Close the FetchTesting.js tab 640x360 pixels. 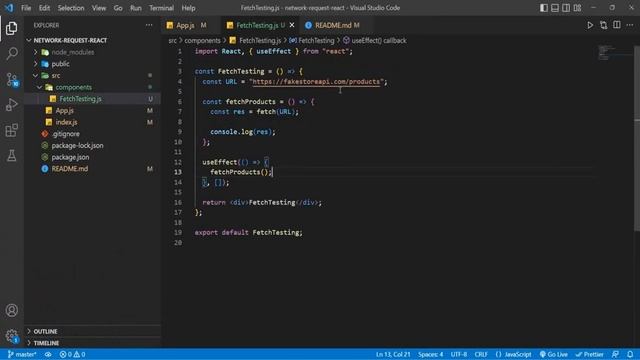[x=292, y=25]
